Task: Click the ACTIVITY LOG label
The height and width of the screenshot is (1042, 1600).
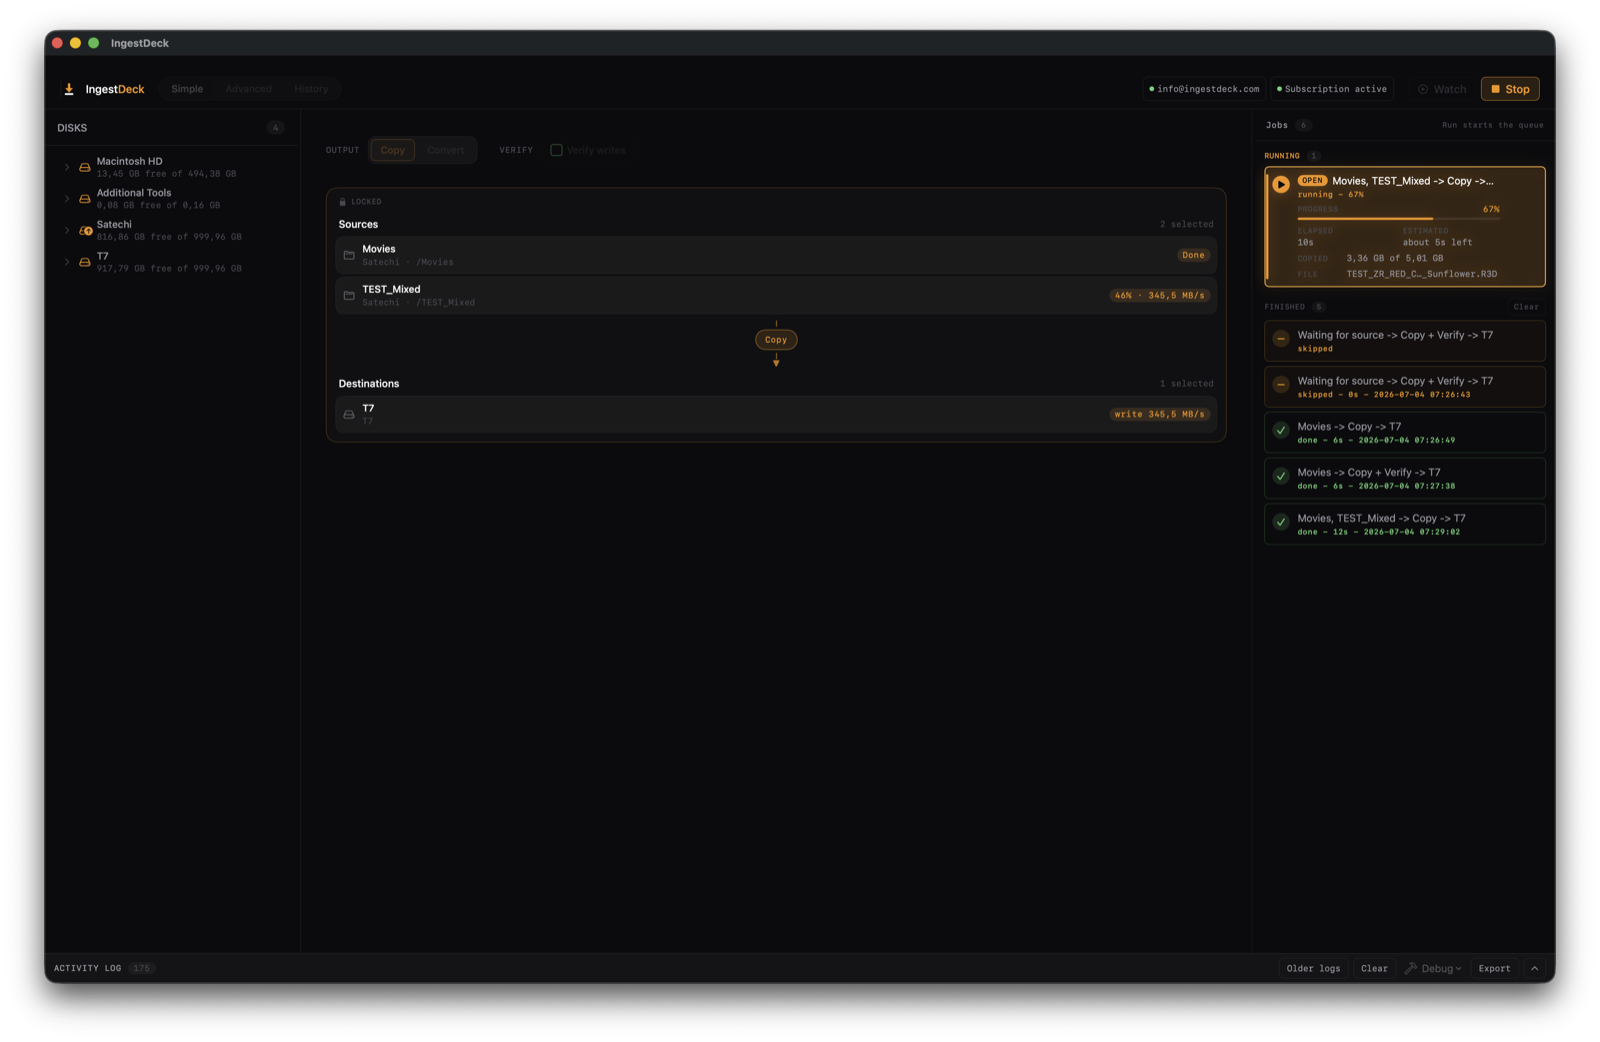Action: (x=88, y=968)
